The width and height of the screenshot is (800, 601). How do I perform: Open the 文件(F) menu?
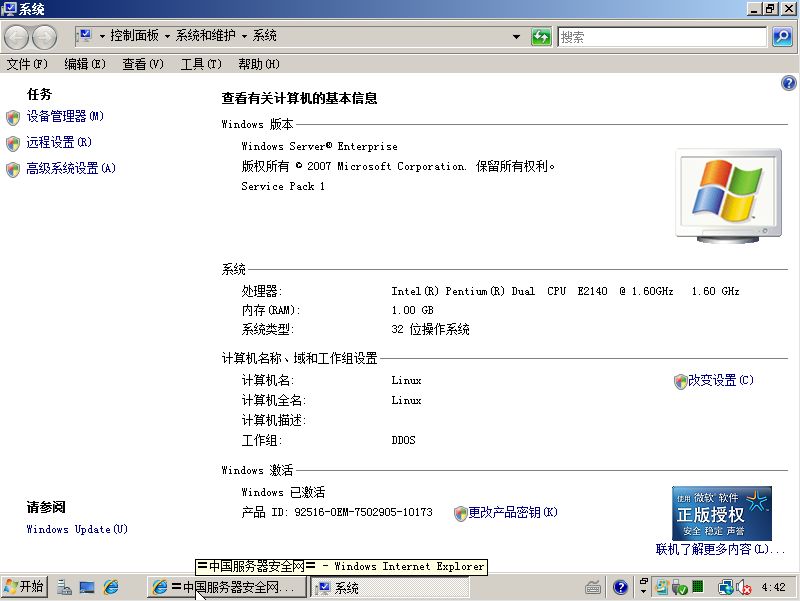click(27, 64)
